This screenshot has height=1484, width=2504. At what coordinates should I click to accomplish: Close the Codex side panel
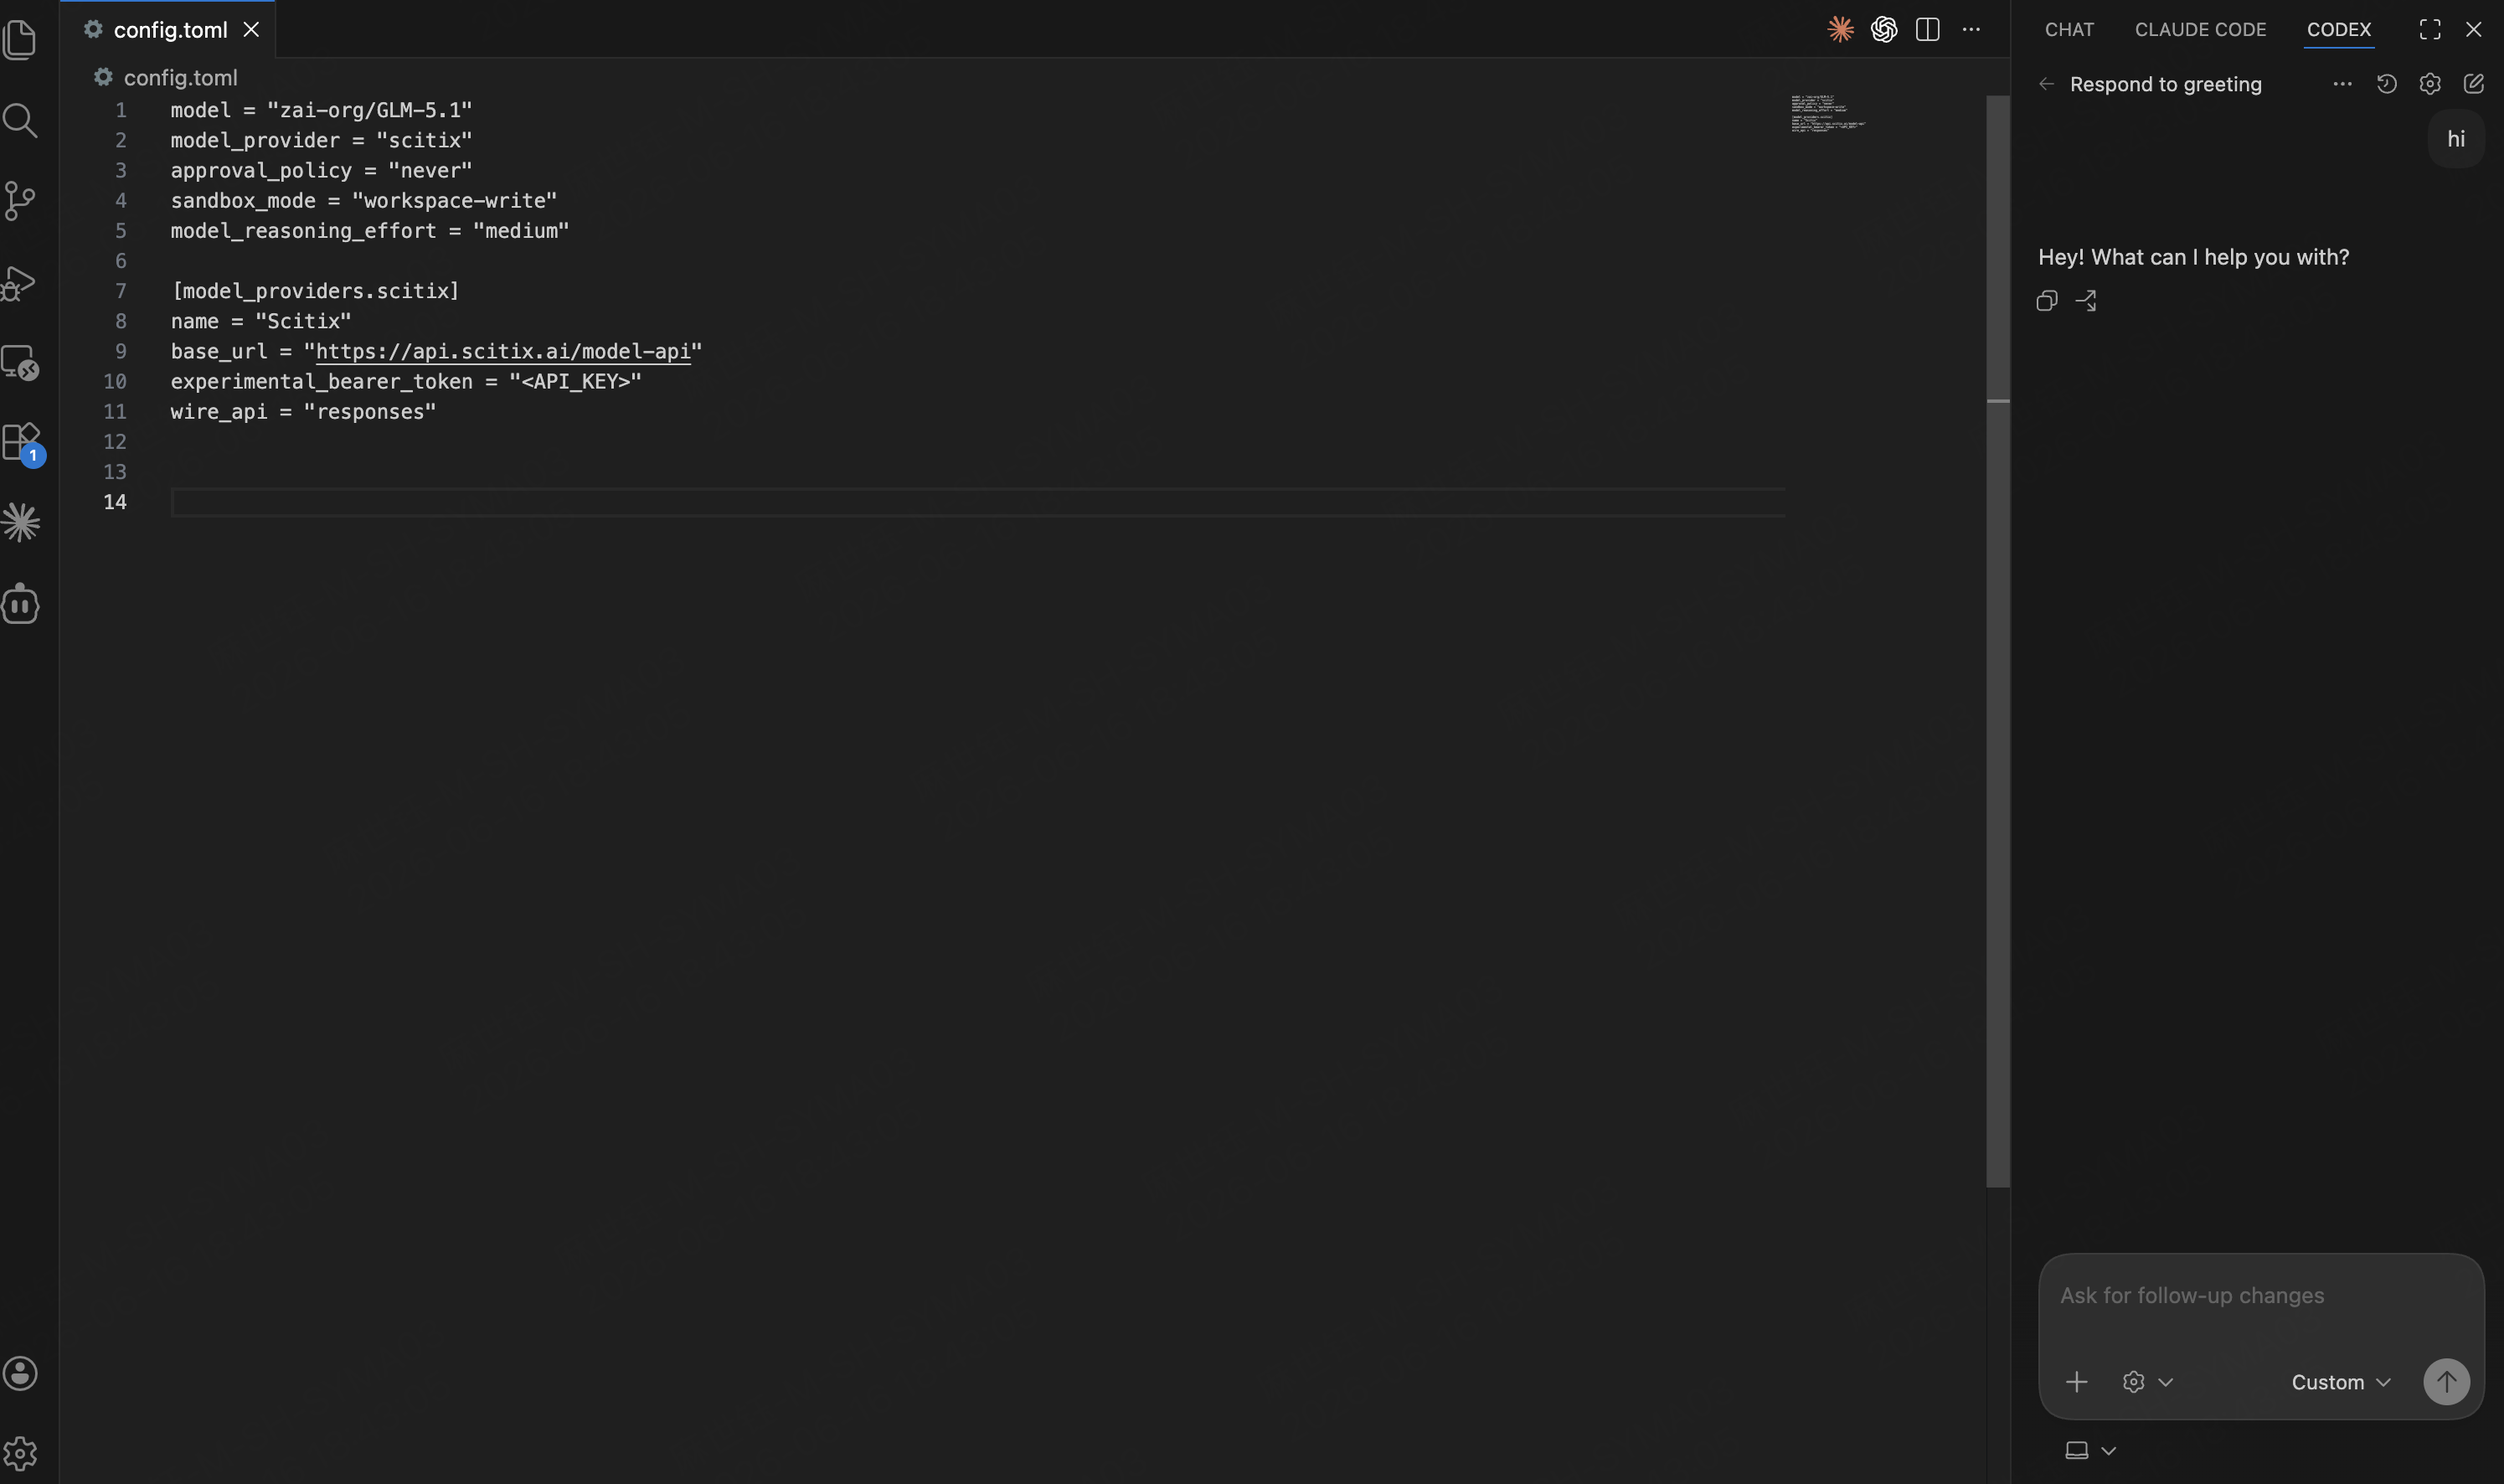(2473, 29)
